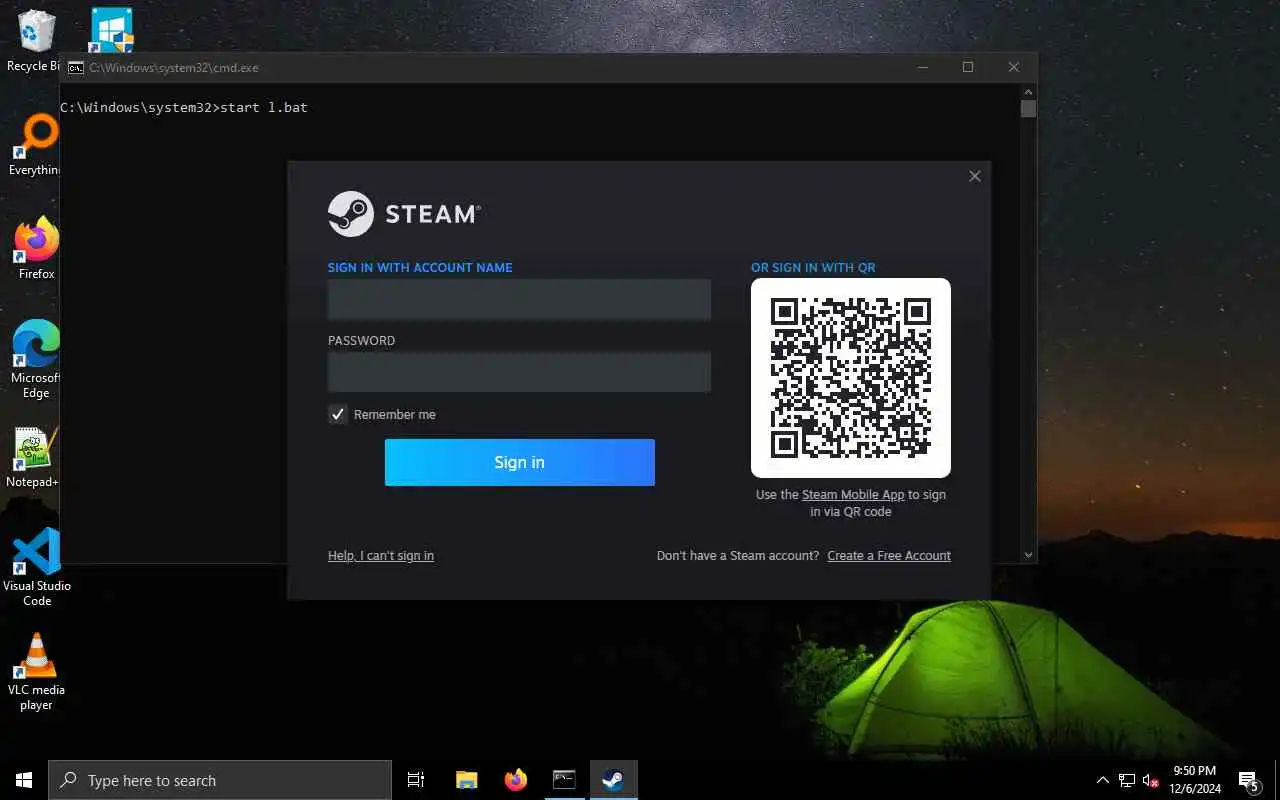Open Task View from the taskbar
The height and width of the screenshot is (800, 1280).
coord(416,780)
